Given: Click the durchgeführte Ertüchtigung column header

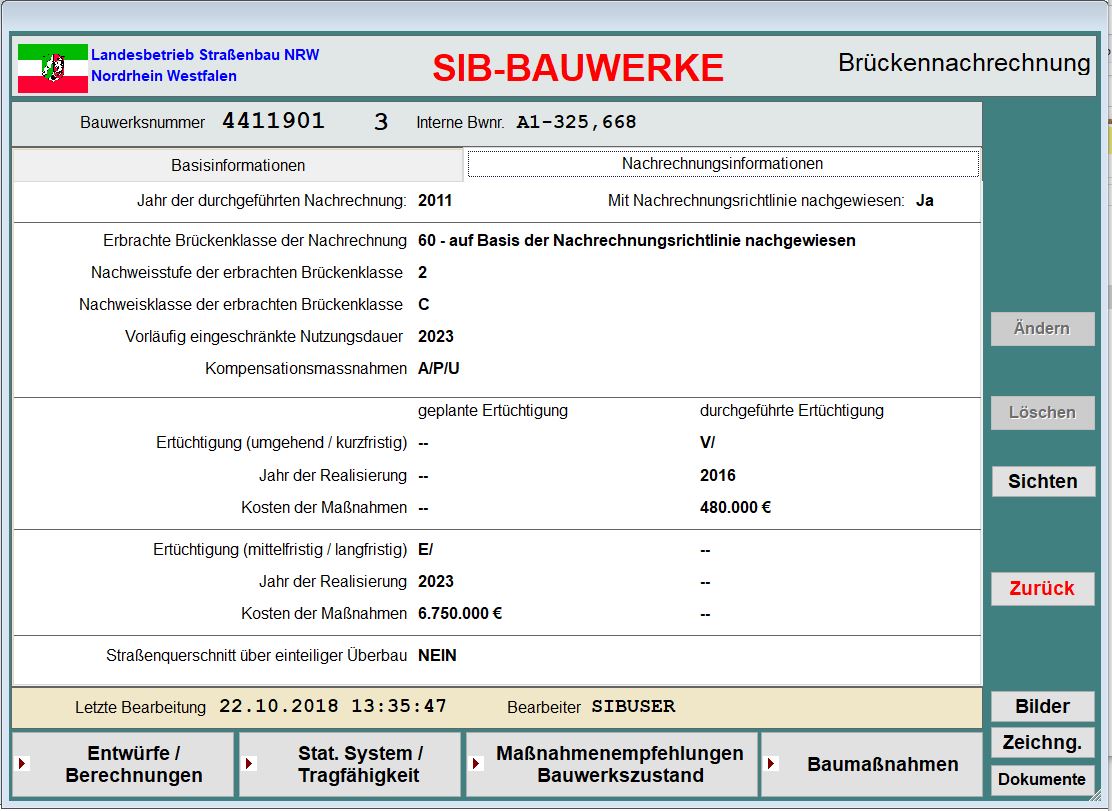Looking at the screenshot, I should coord(791,411).
